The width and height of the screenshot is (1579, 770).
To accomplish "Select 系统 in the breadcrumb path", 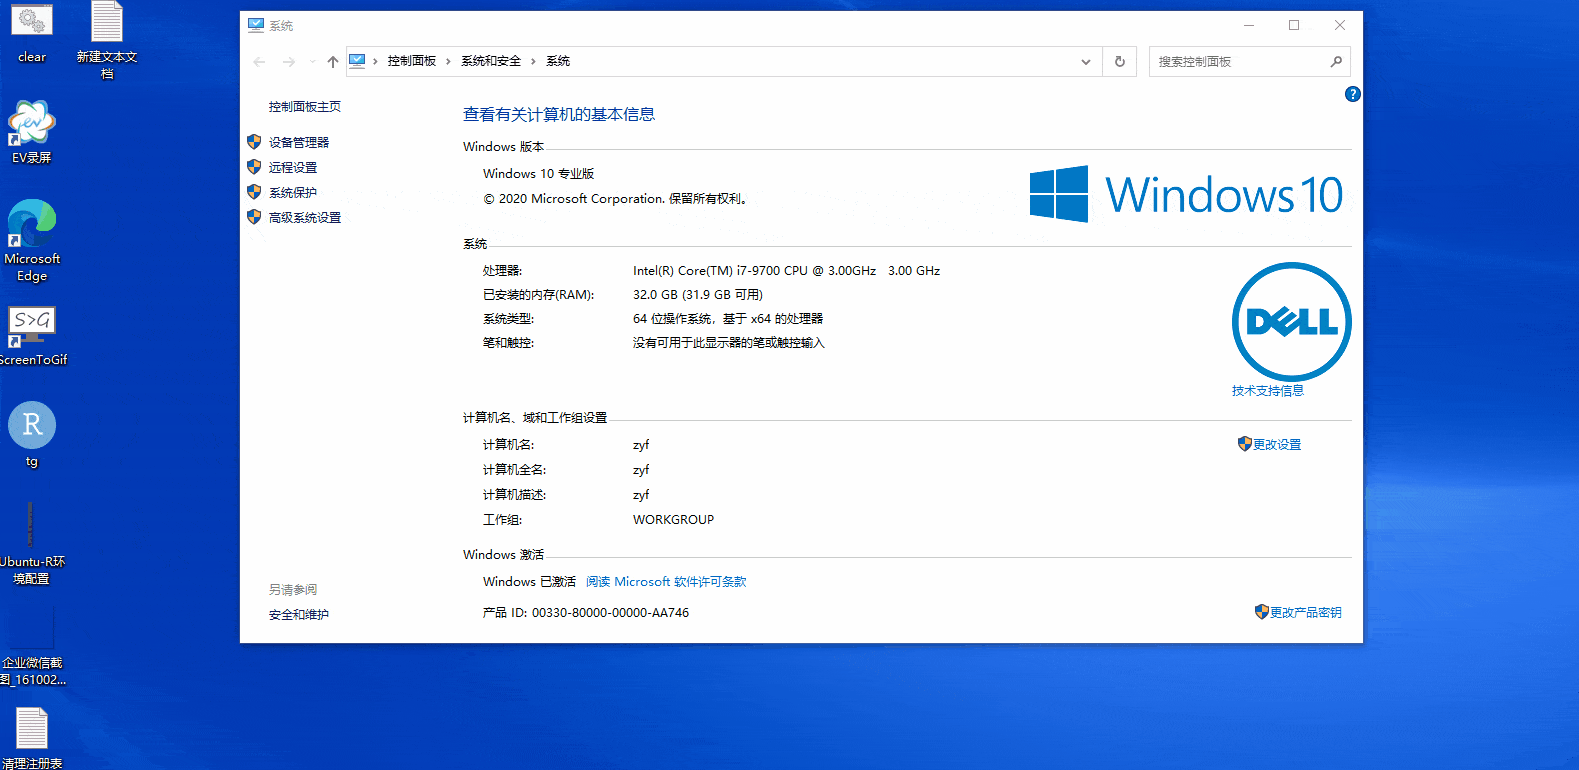I will (x=558, y=61).
